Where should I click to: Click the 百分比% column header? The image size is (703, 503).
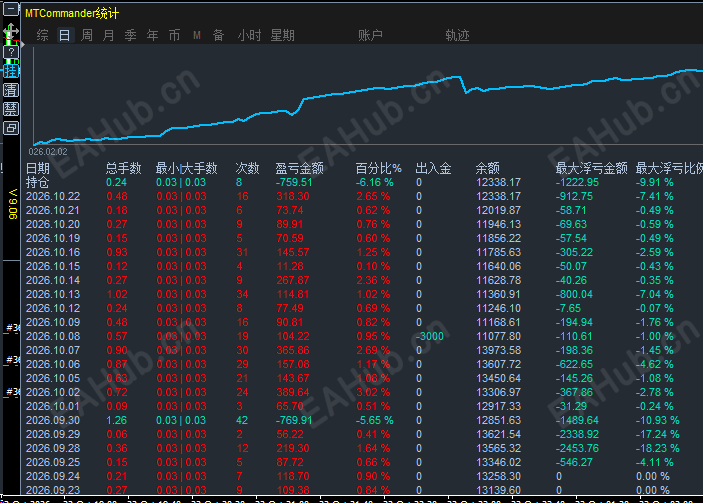click(x=378, y=169)
